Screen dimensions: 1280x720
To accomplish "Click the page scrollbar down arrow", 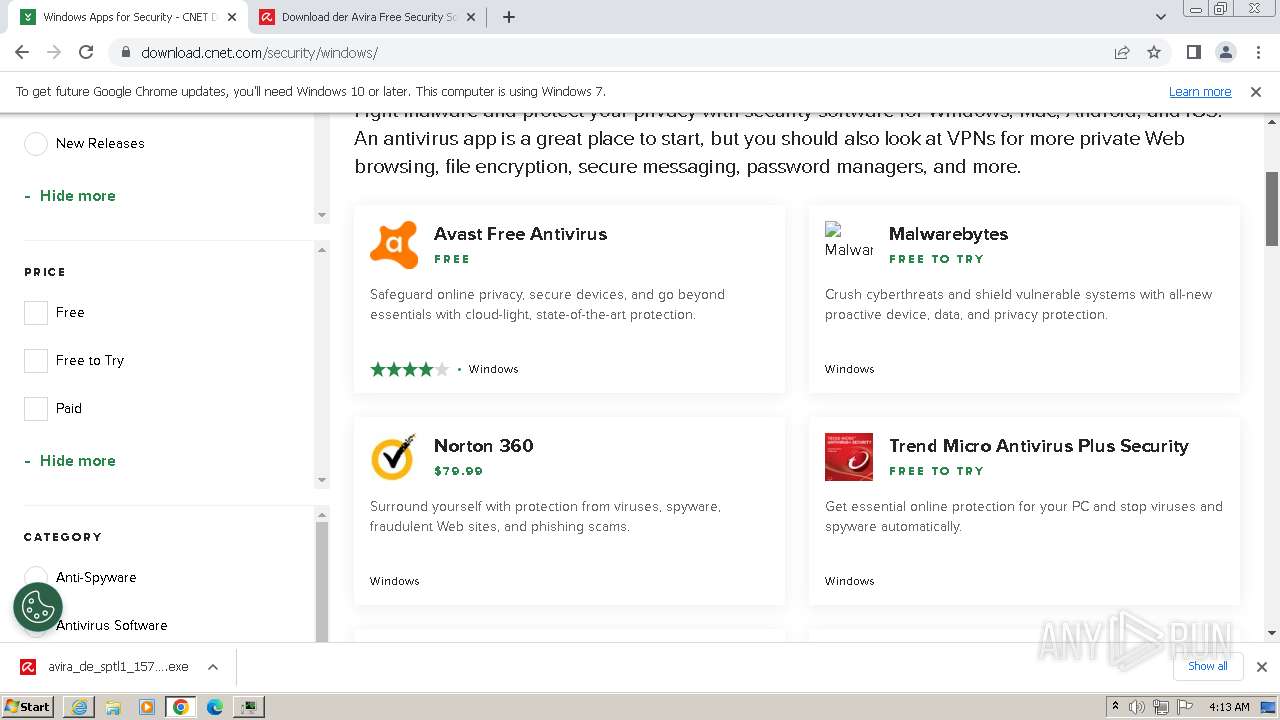I will (x=1272, y=633).
